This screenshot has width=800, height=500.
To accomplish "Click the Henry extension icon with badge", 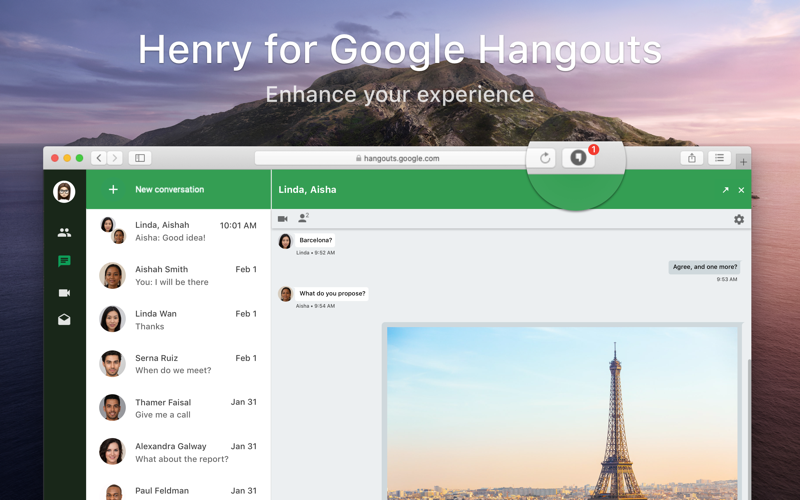I will tap(579, 158).
